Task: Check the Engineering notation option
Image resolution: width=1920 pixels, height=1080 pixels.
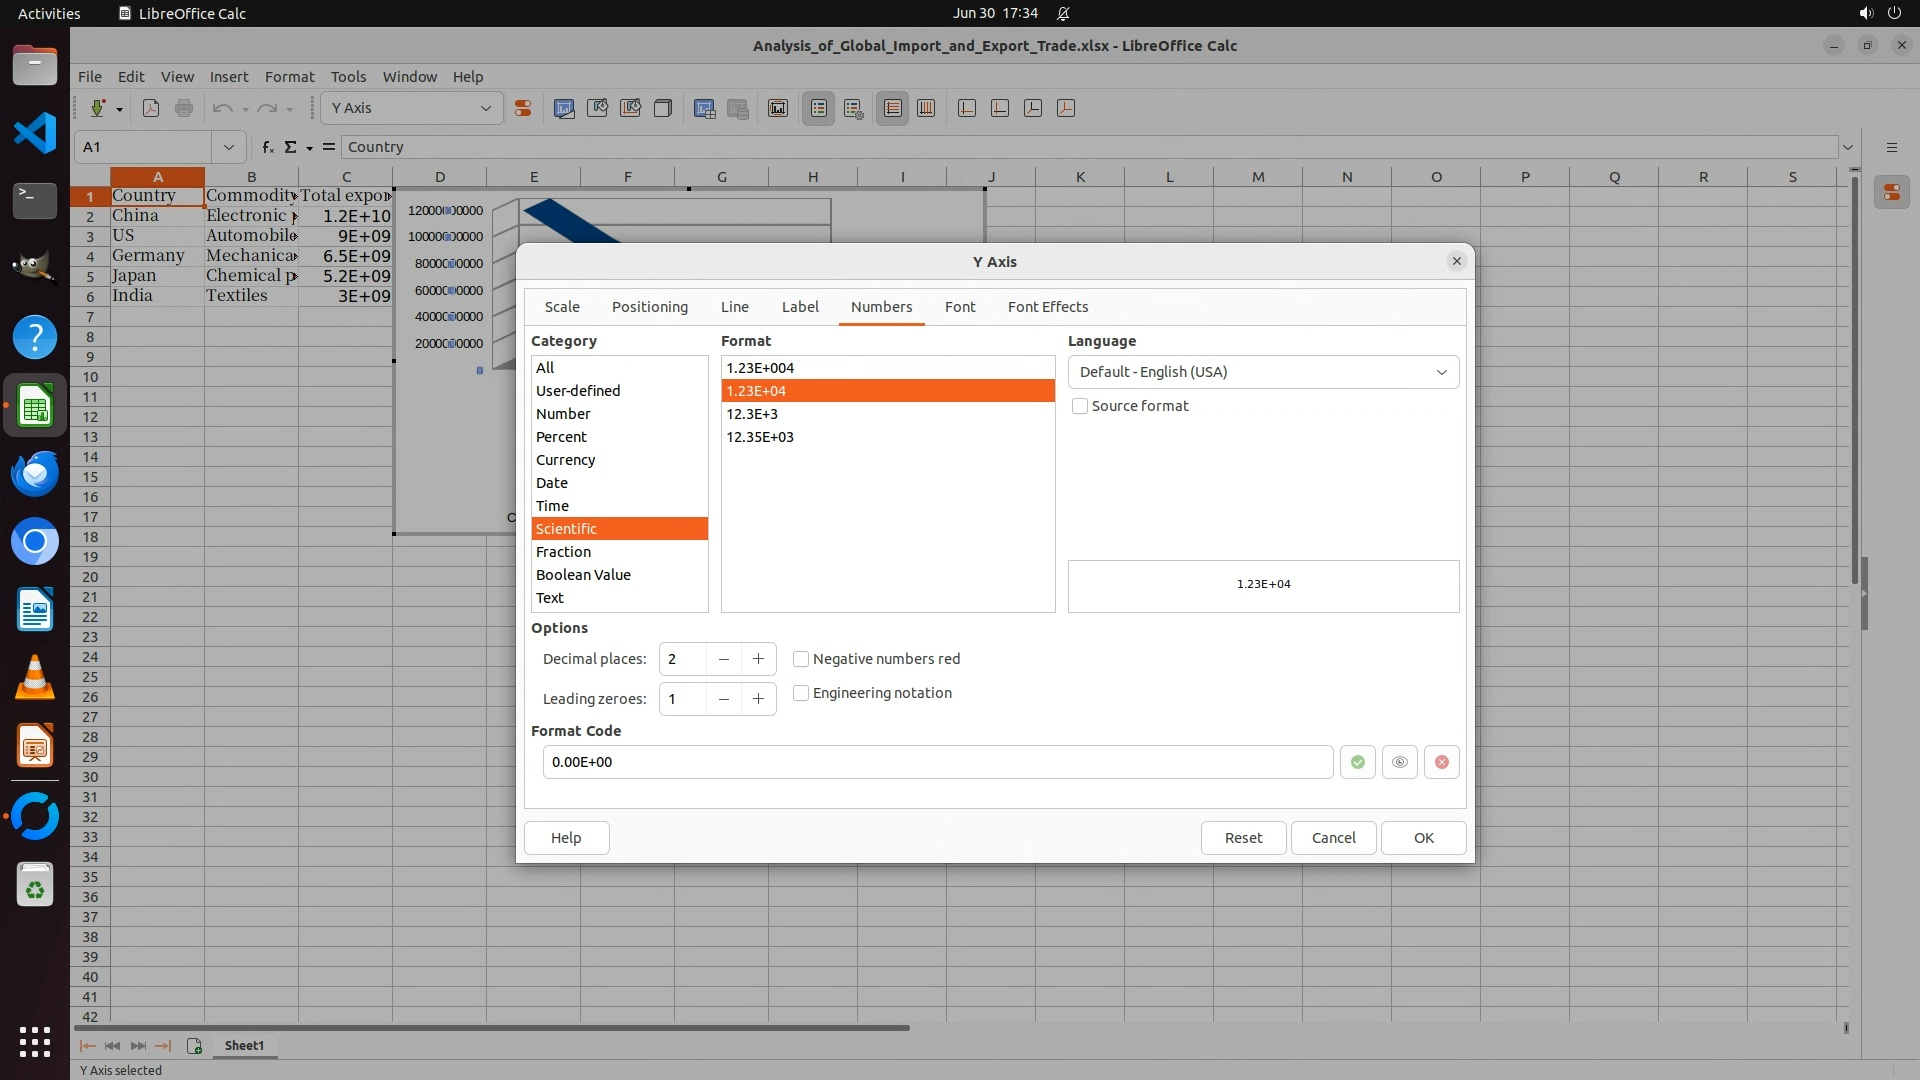Action: tap(801, 693)
